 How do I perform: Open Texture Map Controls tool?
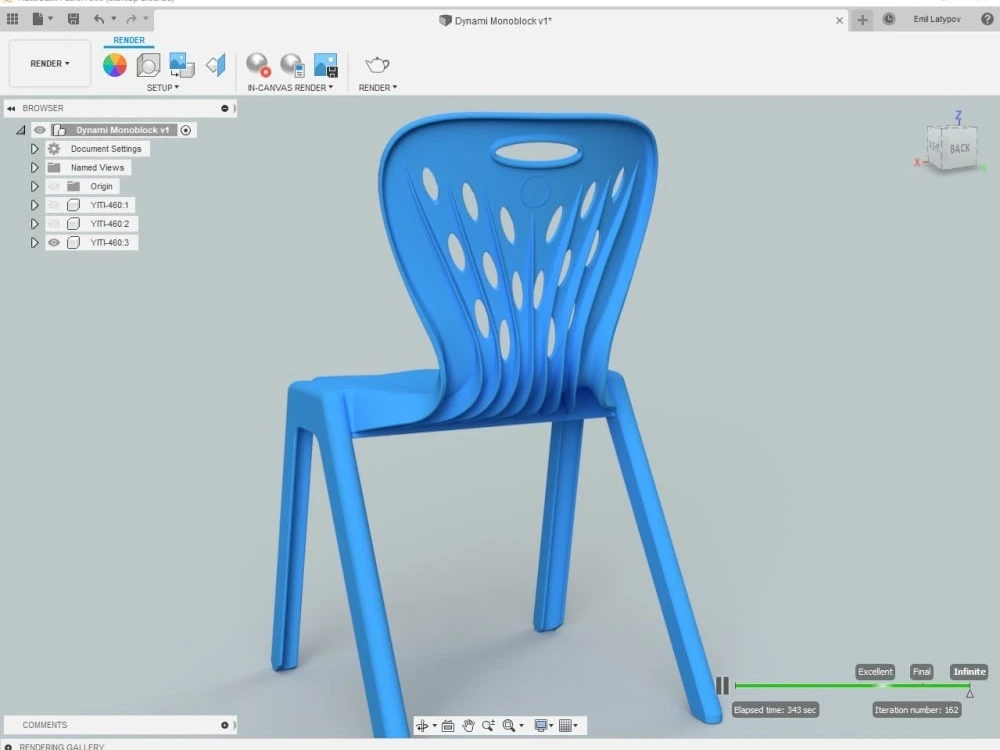[x=216, y=65]
